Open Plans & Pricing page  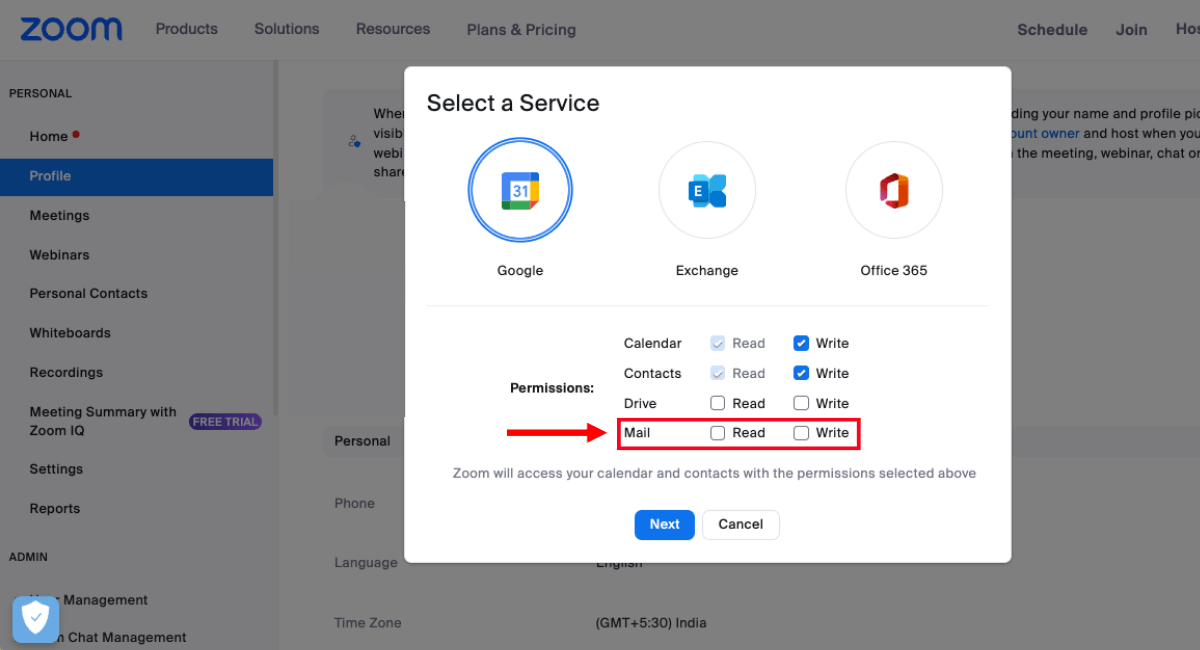tap(521, 30)
